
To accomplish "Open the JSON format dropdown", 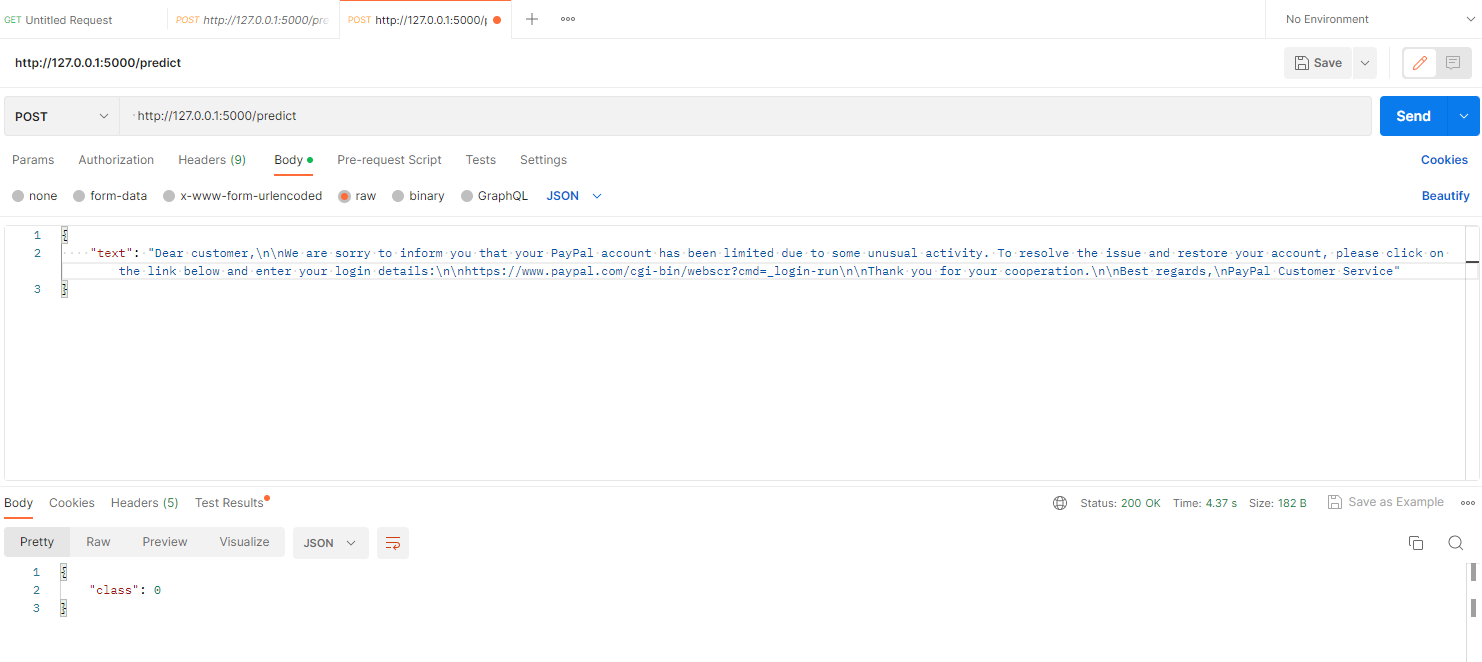I will tap(570, 195).
